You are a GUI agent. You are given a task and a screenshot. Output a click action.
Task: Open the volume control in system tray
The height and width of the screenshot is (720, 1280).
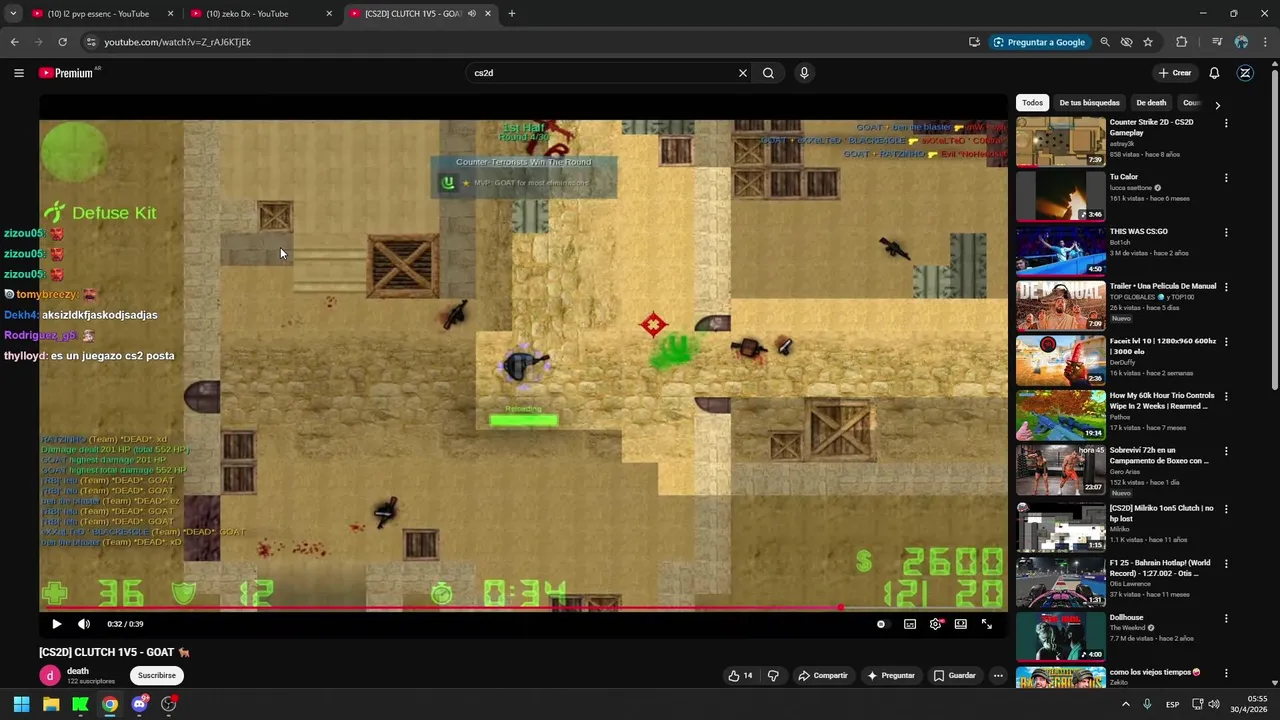point(1214,704)
